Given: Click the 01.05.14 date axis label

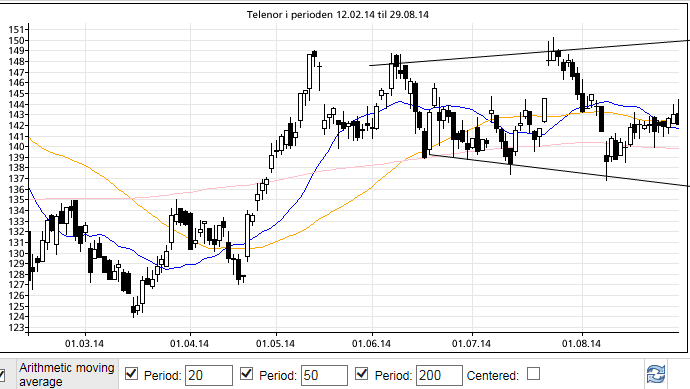Looking at the screenshot, I should pyautogui.click(x=275, y=344).
